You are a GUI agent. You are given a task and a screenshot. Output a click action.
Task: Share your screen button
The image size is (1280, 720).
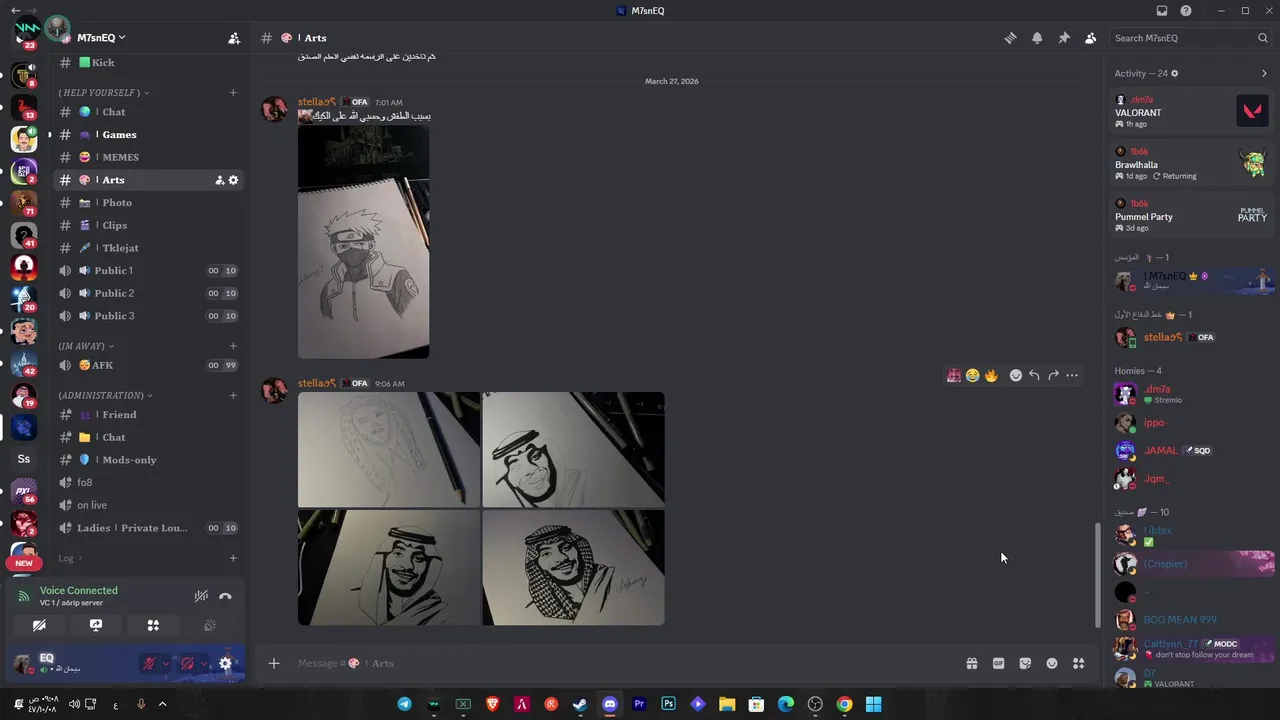[96, 626]
